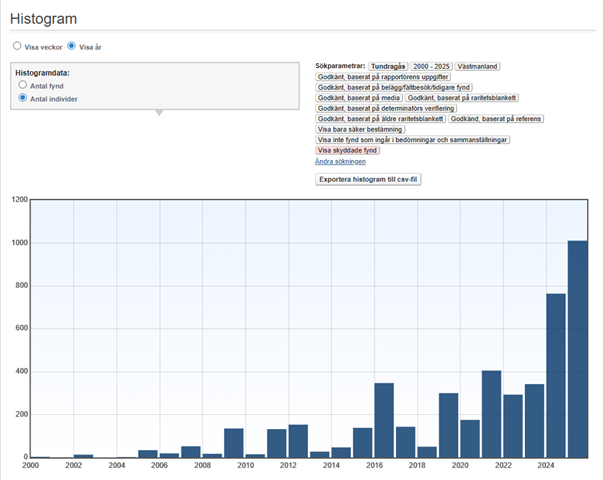Click the red 'Visa skyddade fynd' tag
603x480 pixels.
click(347, 150)
